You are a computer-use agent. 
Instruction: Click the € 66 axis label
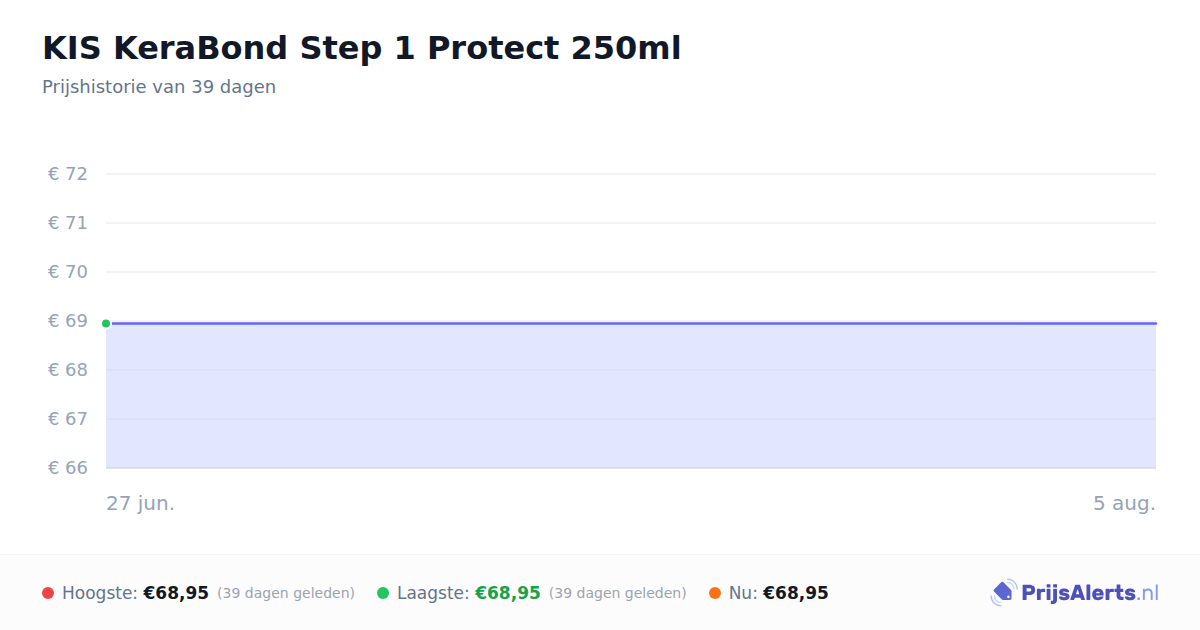coord(68,468)
